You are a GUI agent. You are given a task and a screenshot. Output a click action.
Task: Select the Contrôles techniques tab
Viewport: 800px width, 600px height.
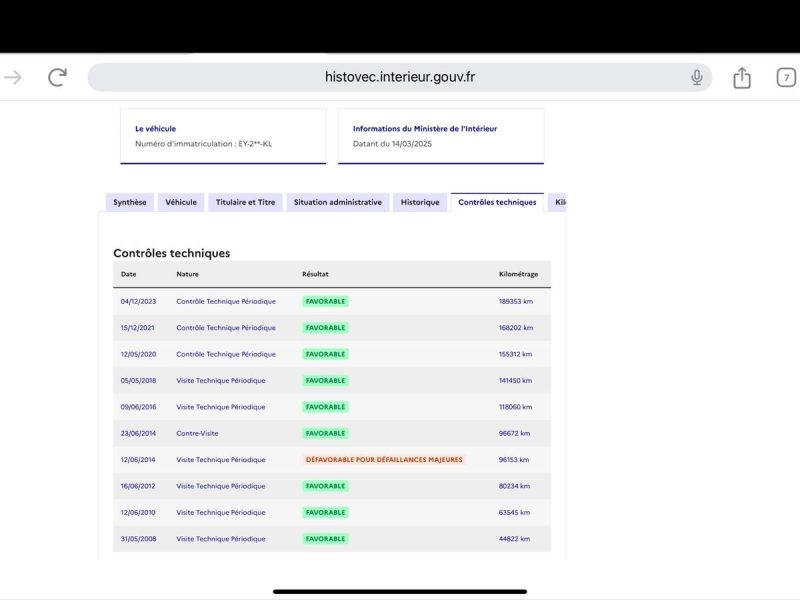(497, 202)
